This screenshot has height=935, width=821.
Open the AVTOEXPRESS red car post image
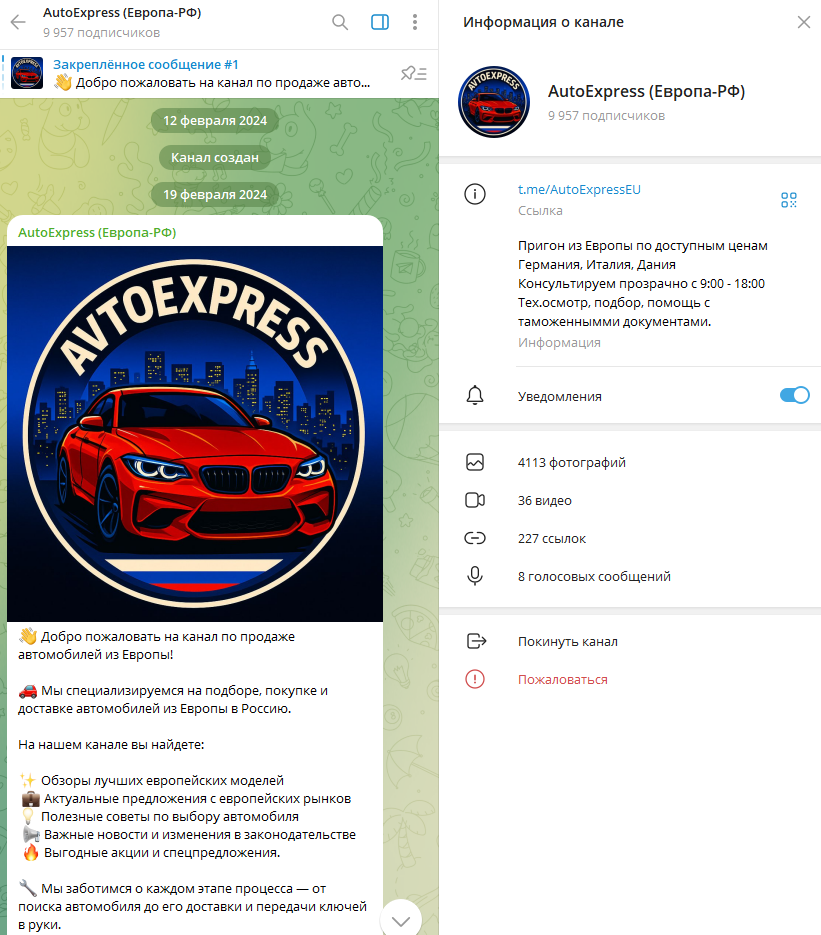click(x=195, y=433)
